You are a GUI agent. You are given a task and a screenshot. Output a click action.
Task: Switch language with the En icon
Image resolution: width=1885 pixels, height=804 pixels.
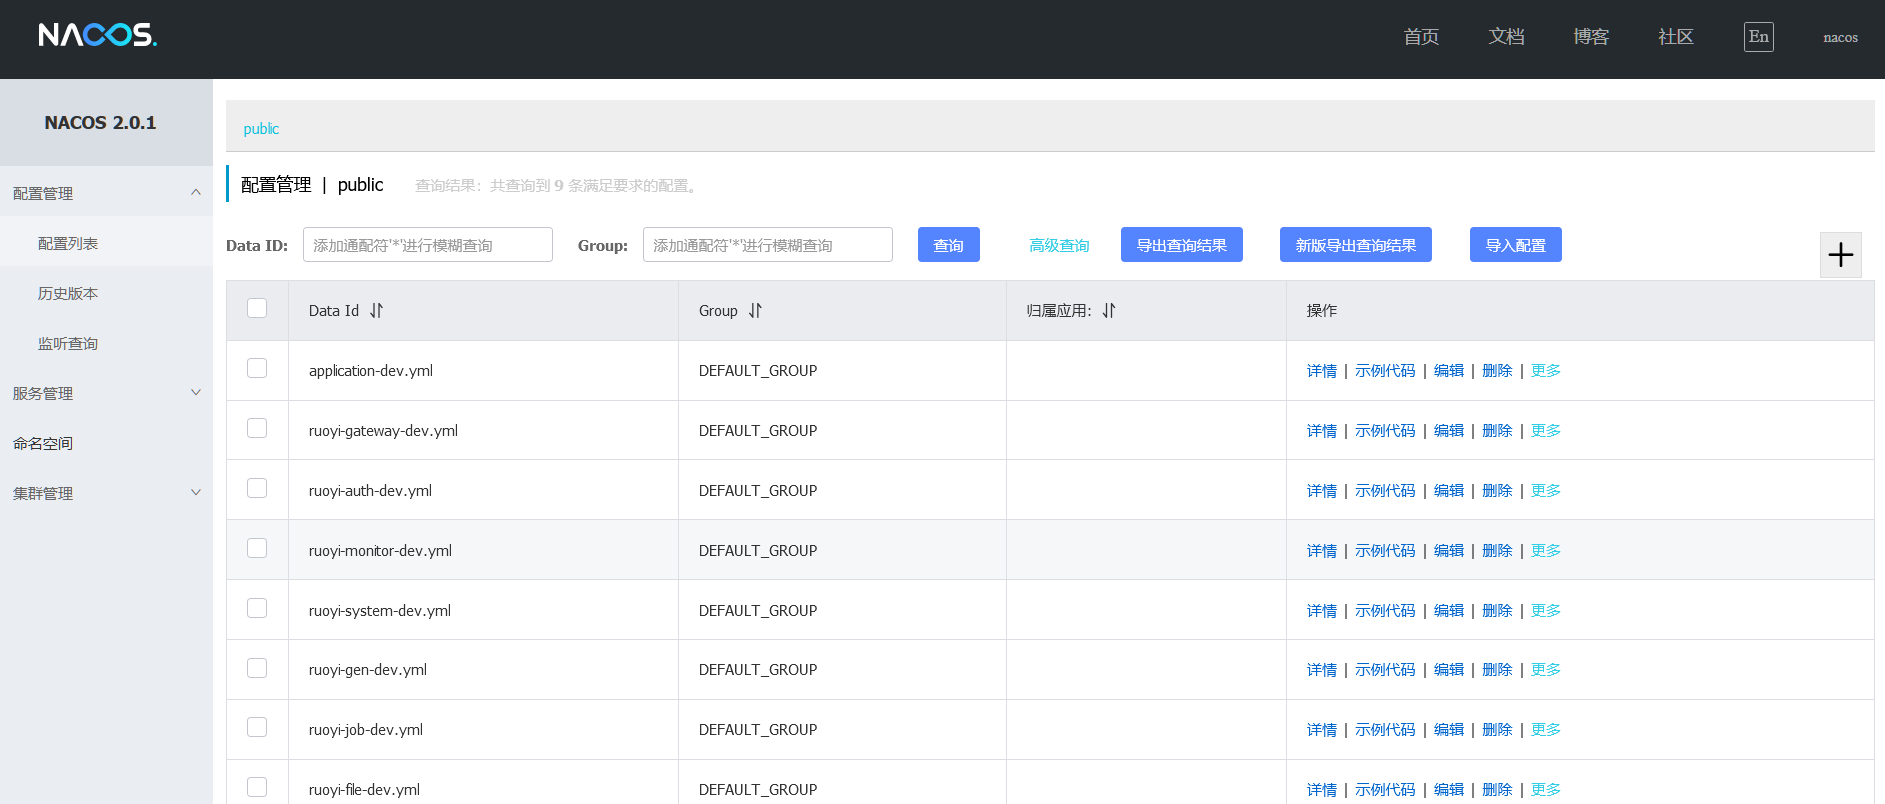1758,37
